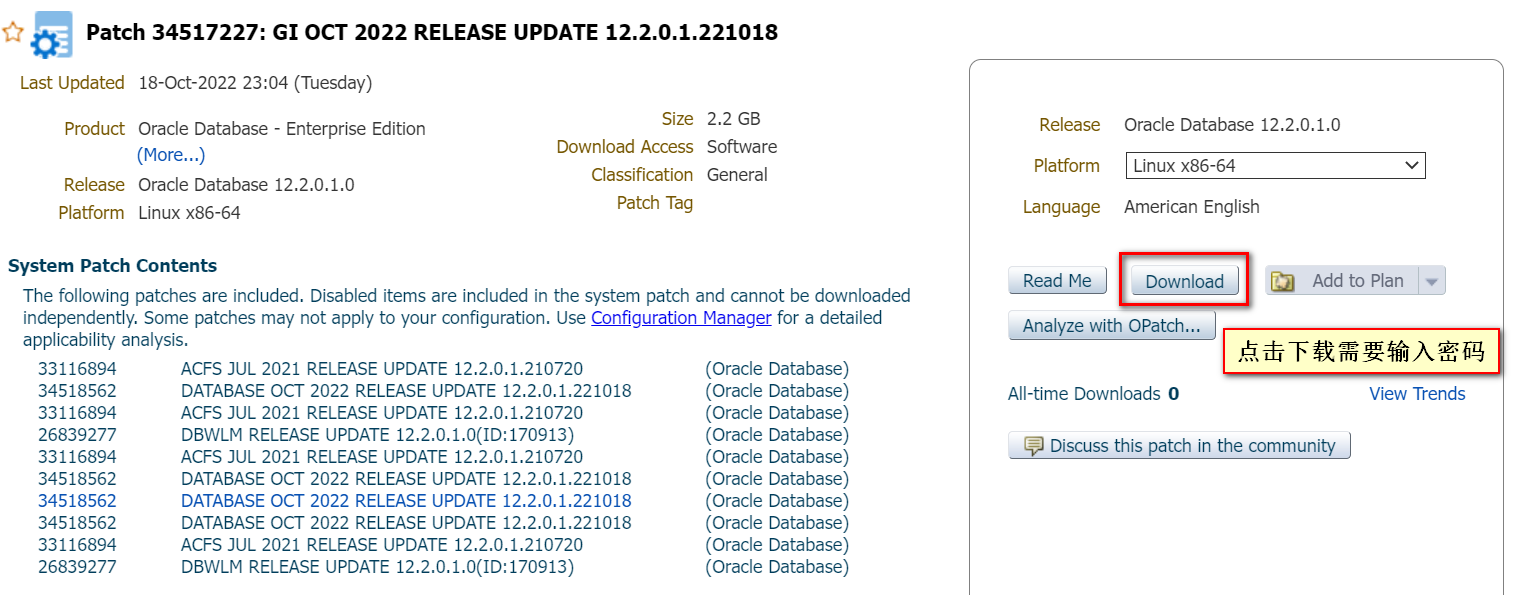Open Discuss this patch in the community
The image size is (1514, 595).
coord(1179,446)
